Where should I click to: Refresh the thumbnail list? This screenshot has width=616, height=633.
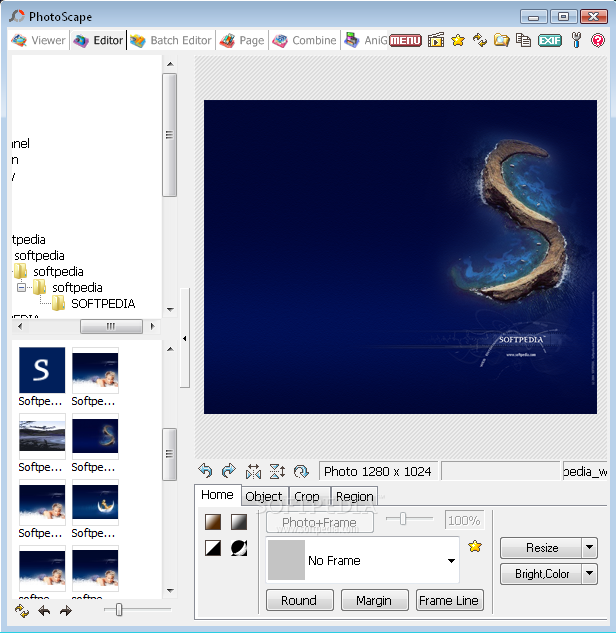[22, 611]
